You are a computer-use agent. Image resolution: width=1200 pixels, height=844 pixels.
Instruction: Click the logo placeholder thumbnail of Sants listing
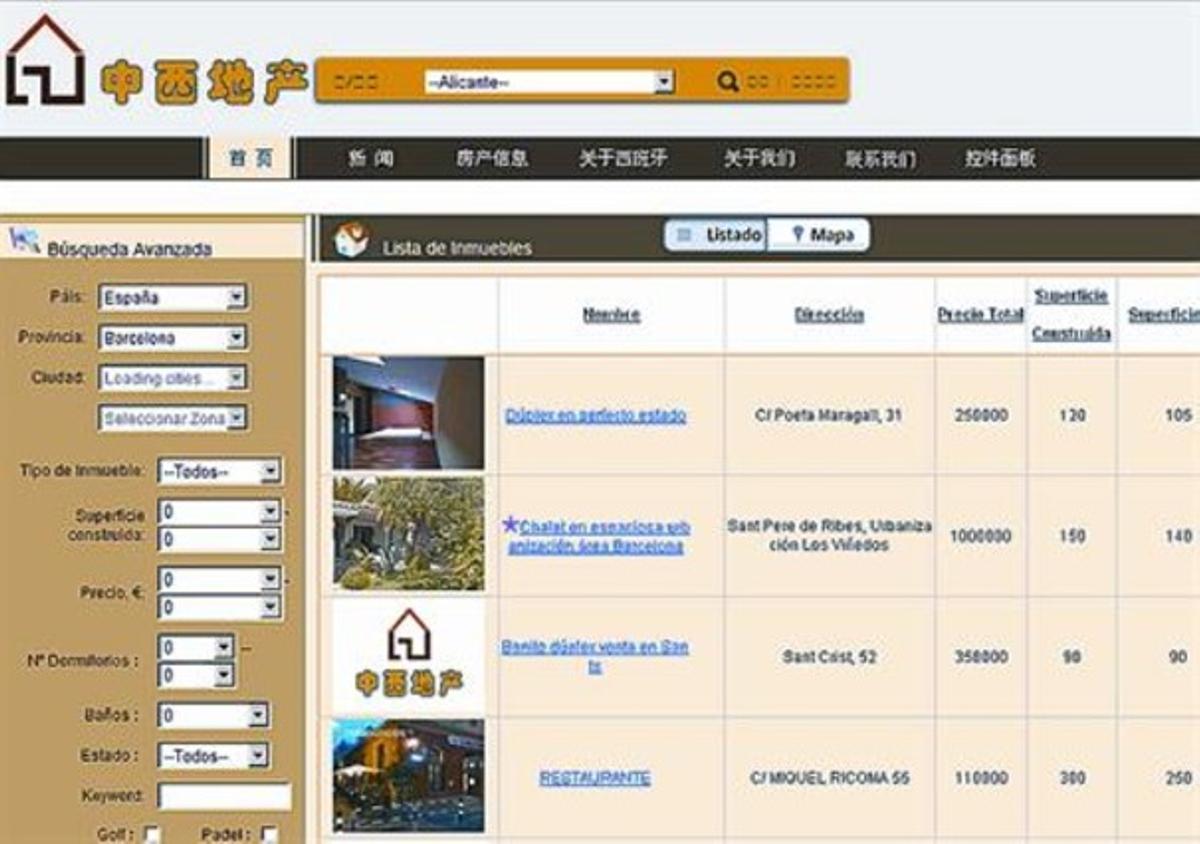pos(408,656)
